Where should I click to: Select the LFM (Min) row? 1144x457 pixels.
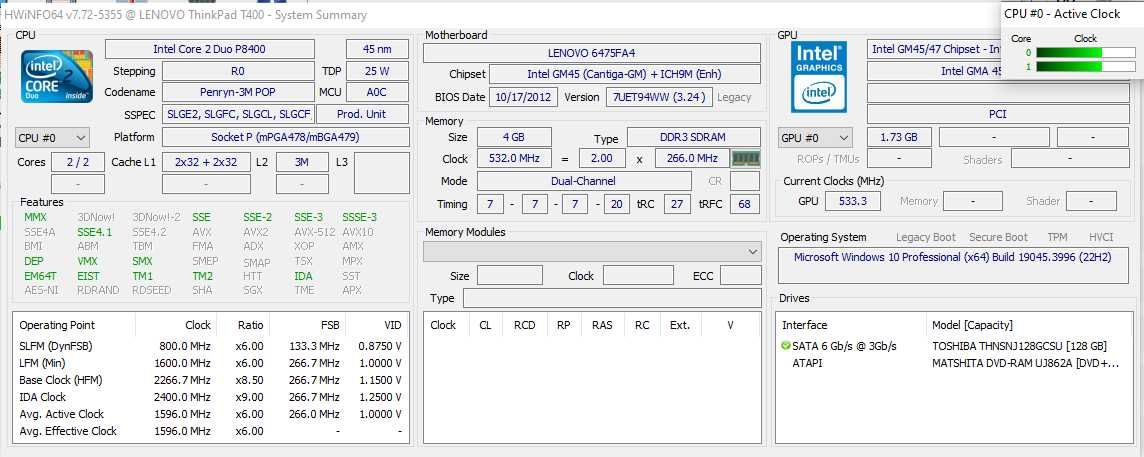coord(211,363)
